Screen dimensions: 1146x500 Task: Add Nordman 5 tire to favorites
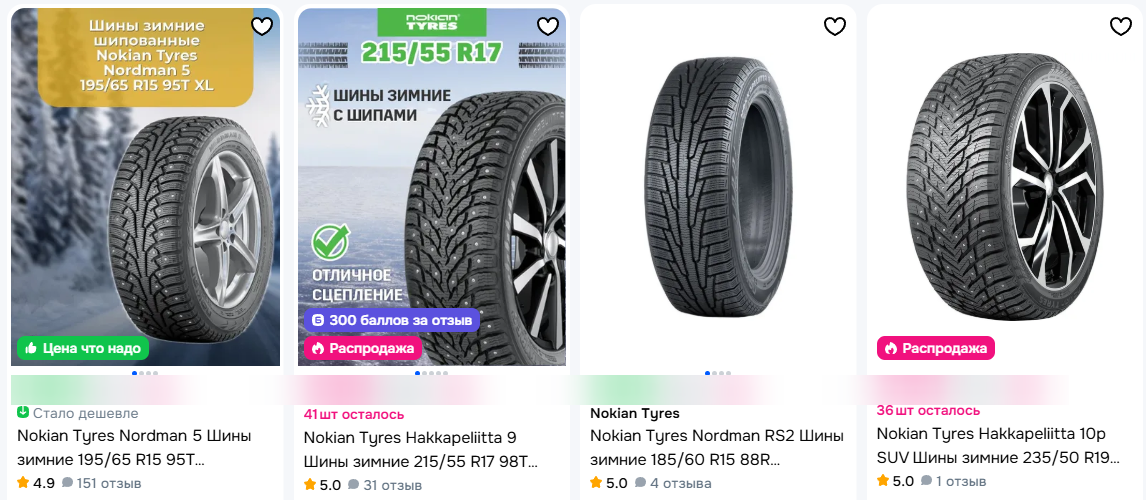(x=262, y=26)
